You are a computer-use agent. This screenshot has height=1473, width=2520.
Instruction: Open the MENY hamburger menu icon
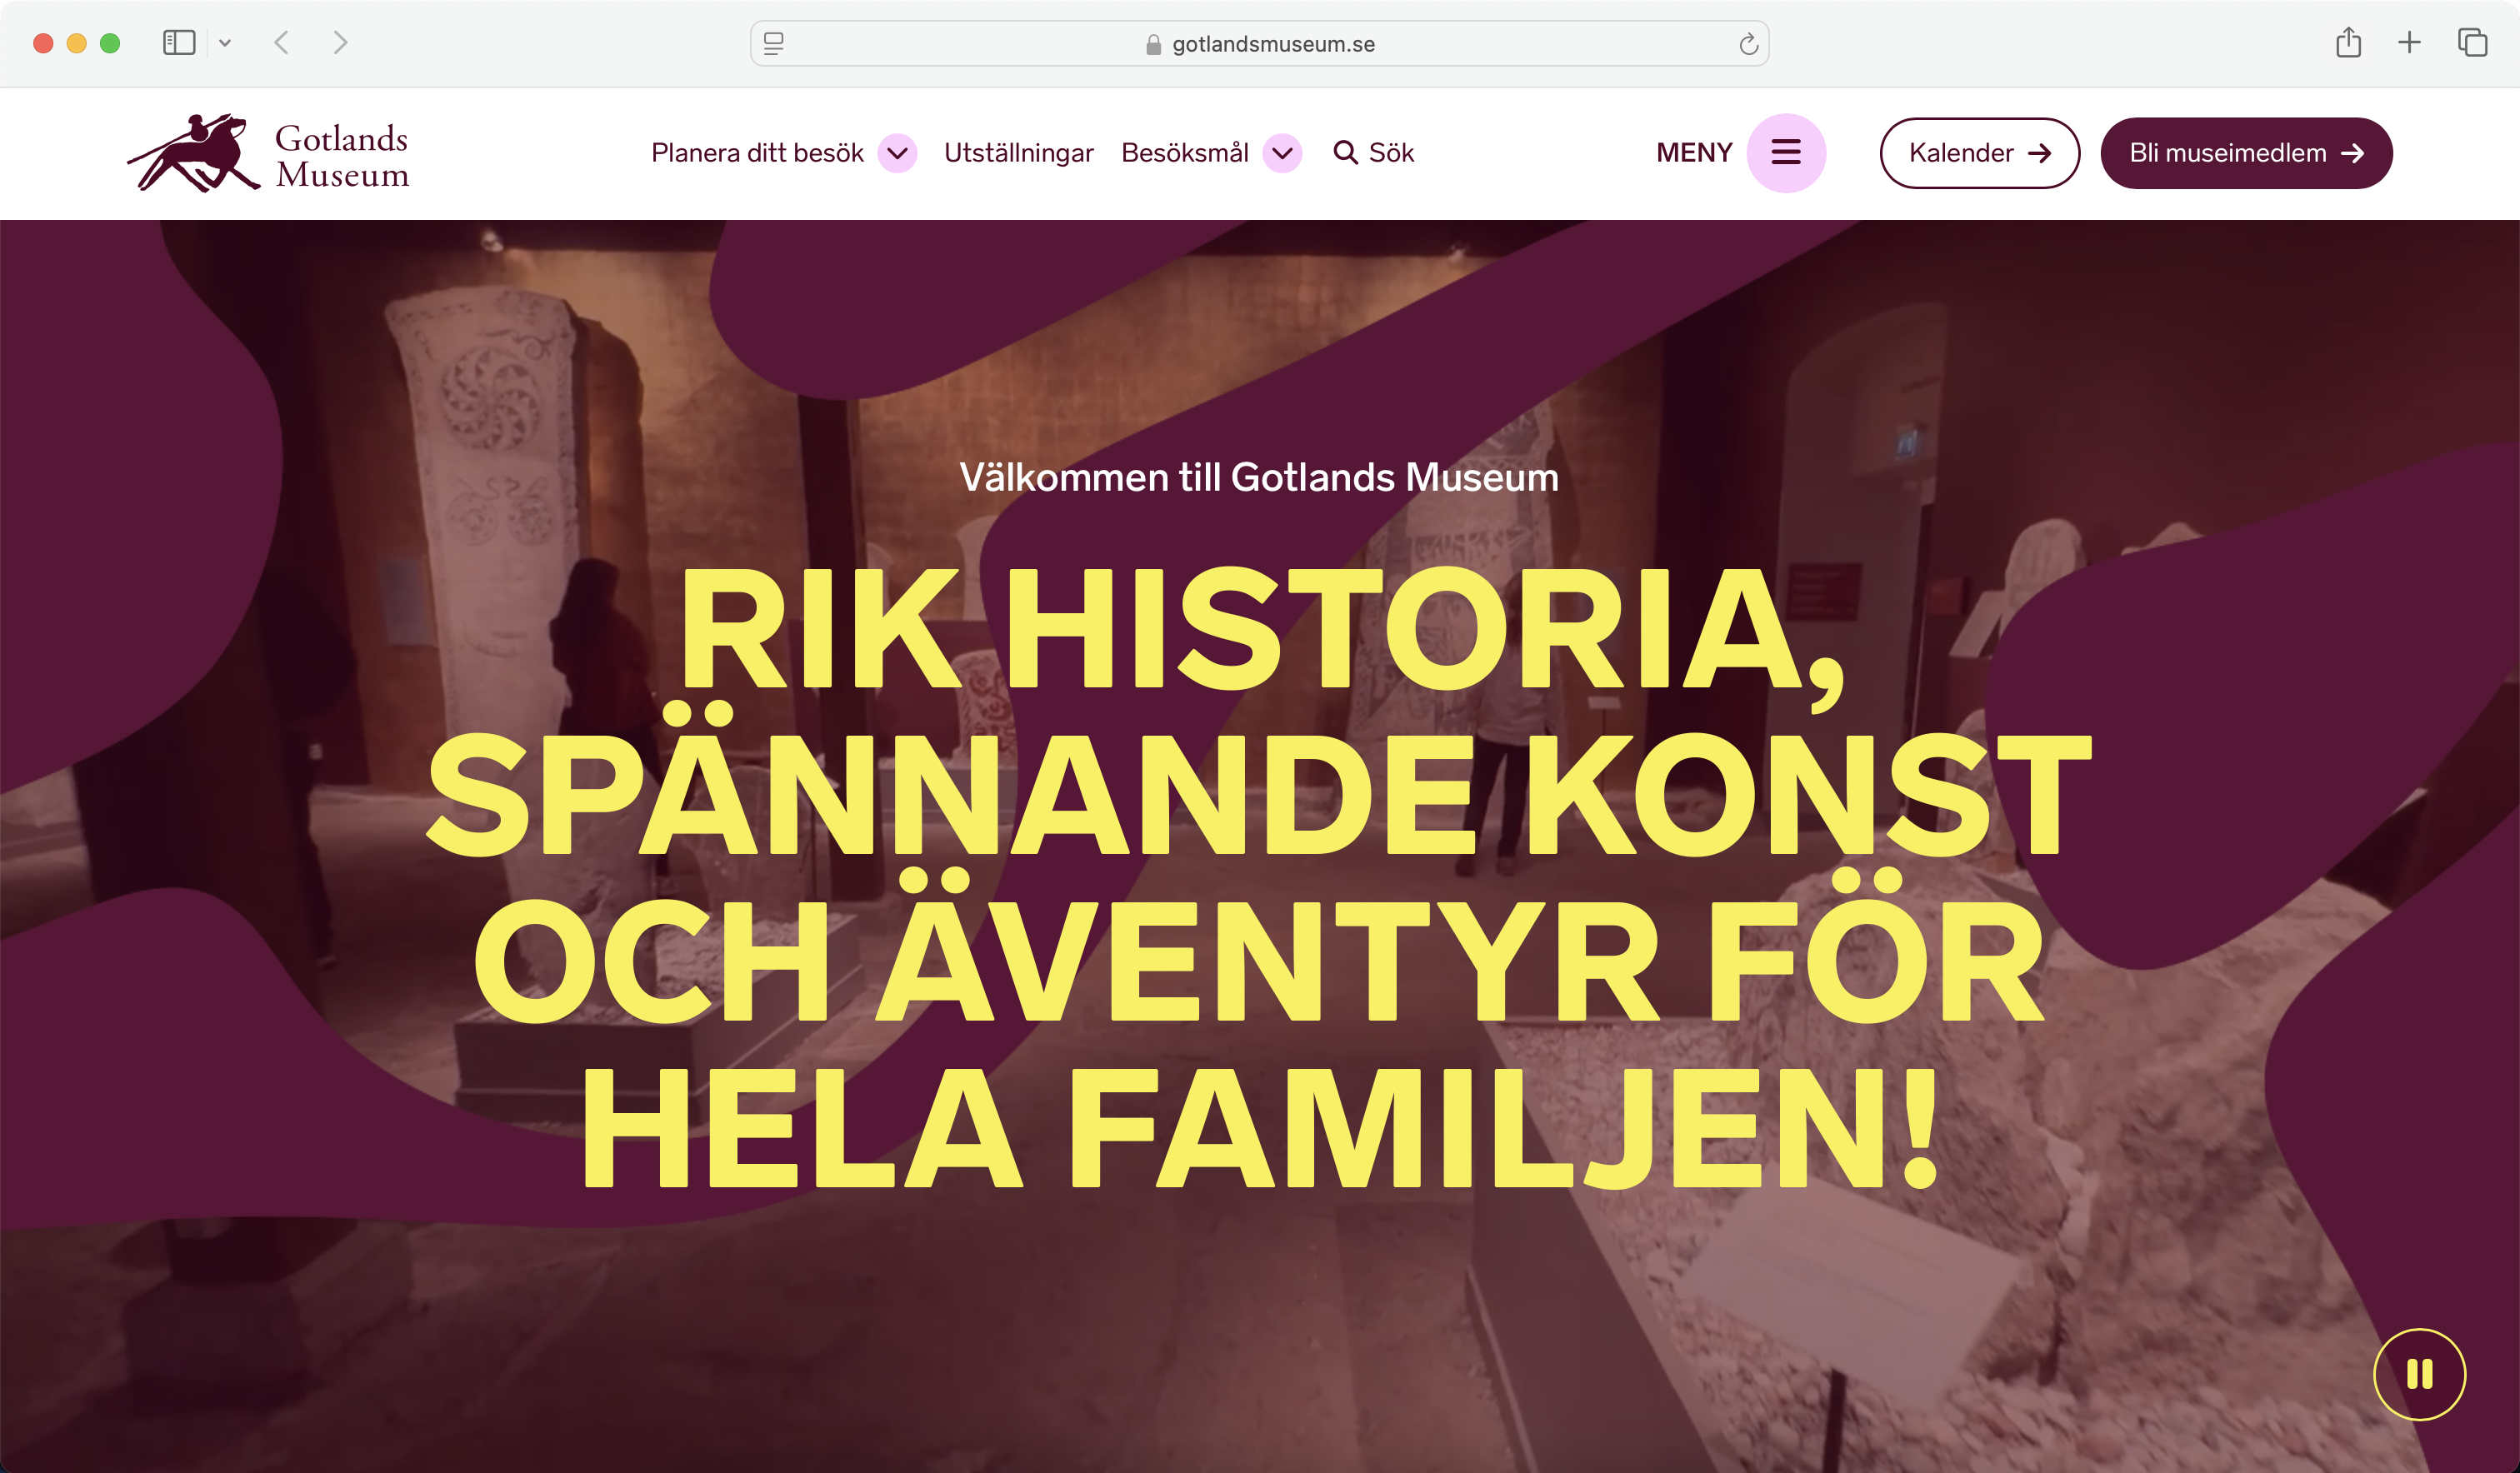pos(1785,153)
